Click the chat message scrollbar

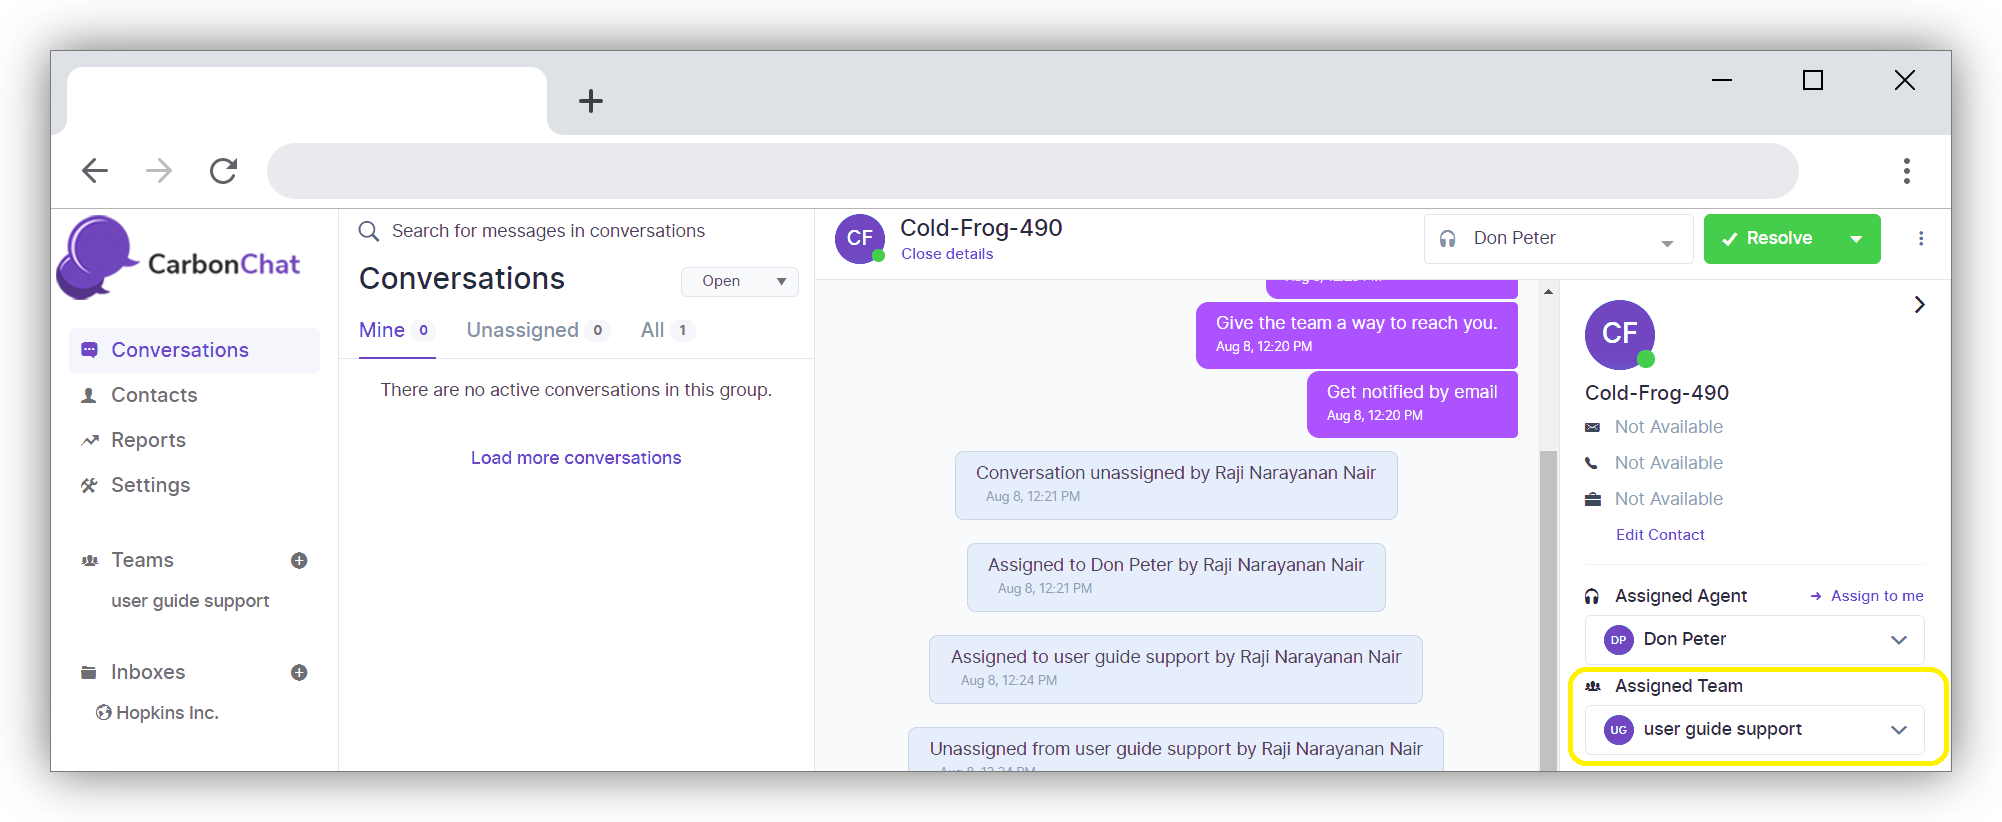[x=1548, y=600]
